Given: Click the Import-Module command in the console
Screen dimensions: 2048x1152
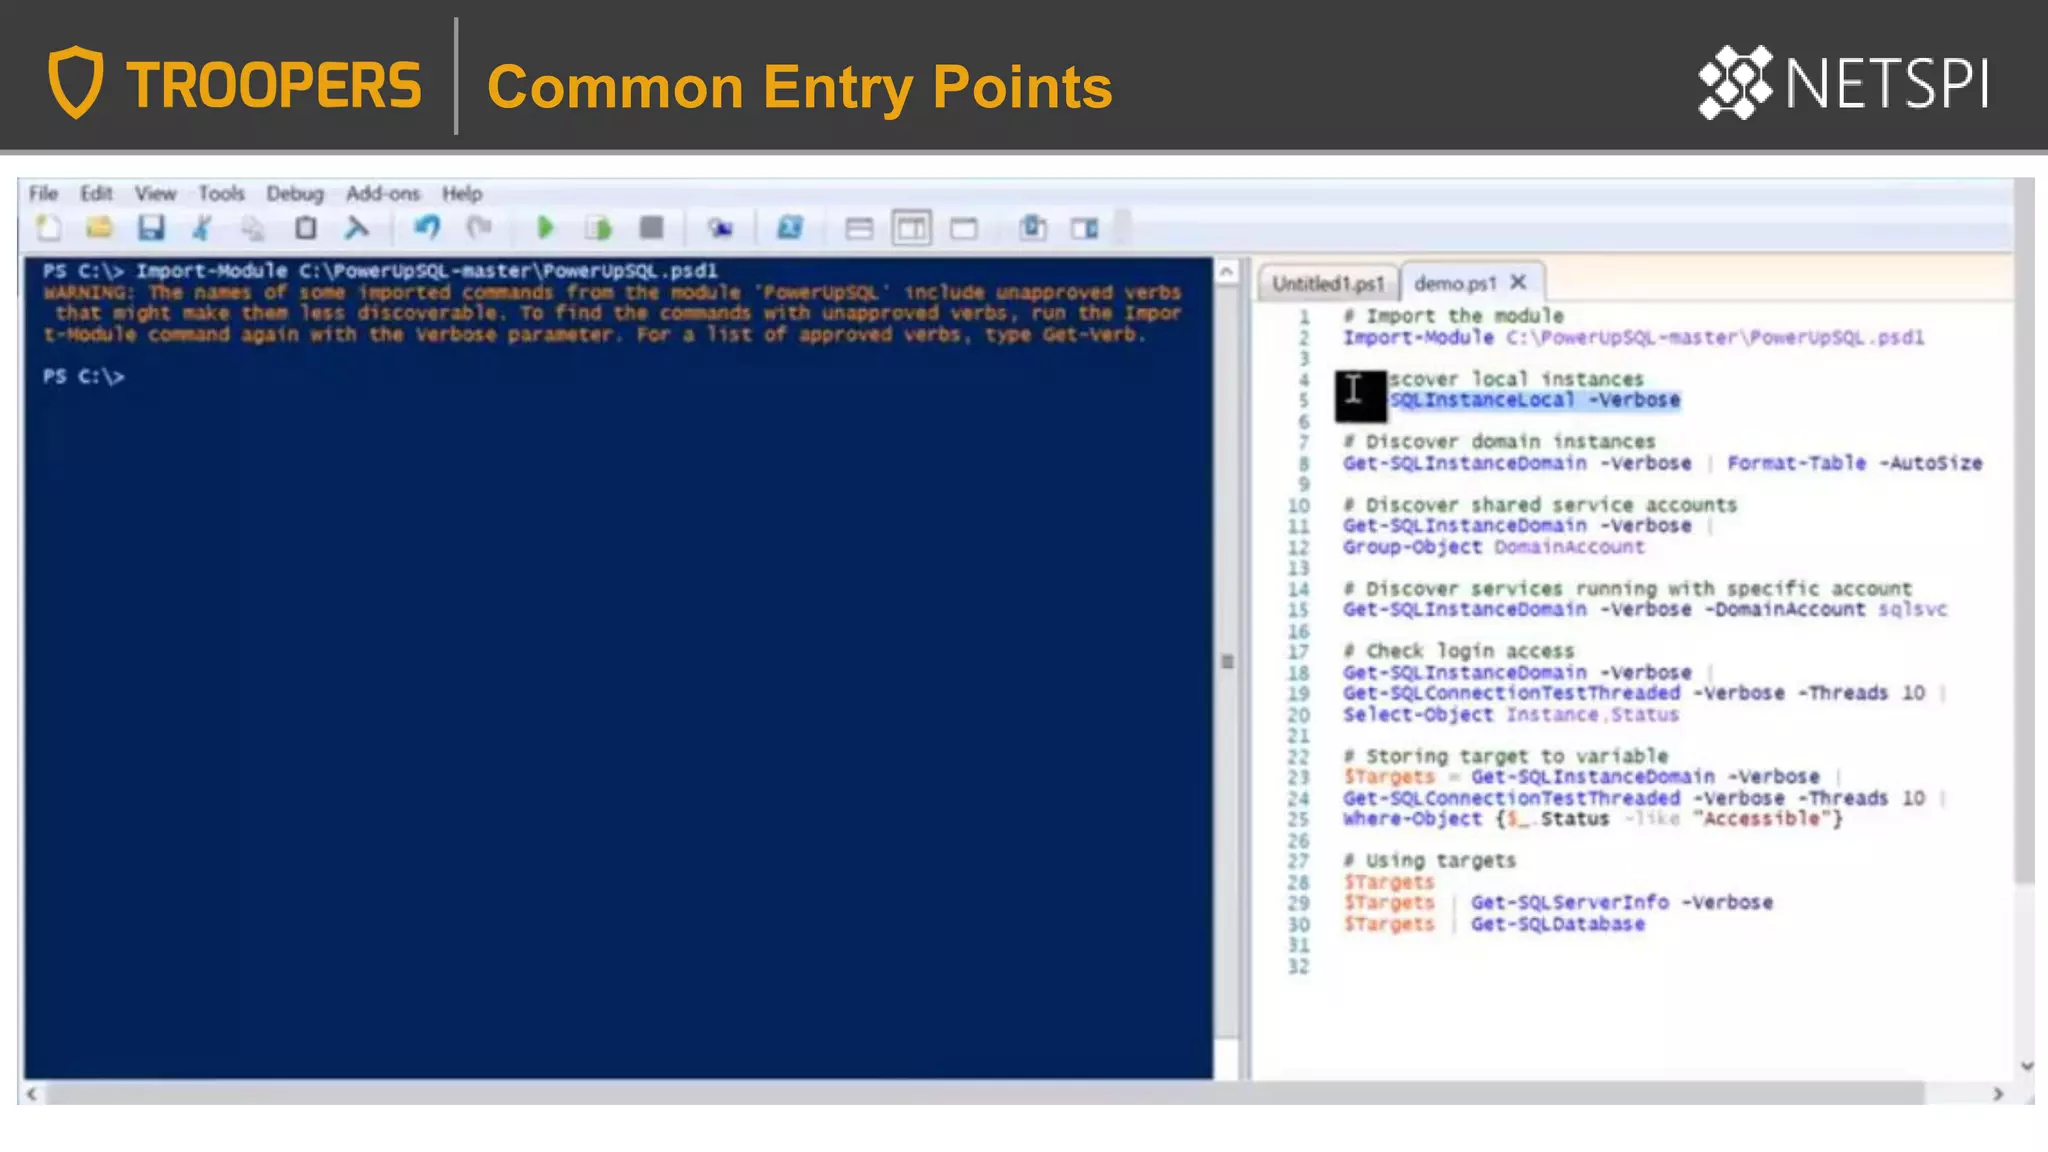Looking at the screenshot, I should click(x=427, y=271).
